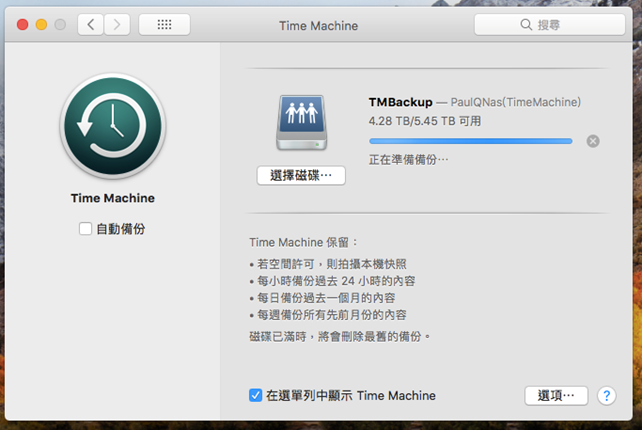Click the magnifier icon in search field
642x430 pixels.
pos(526,25)
